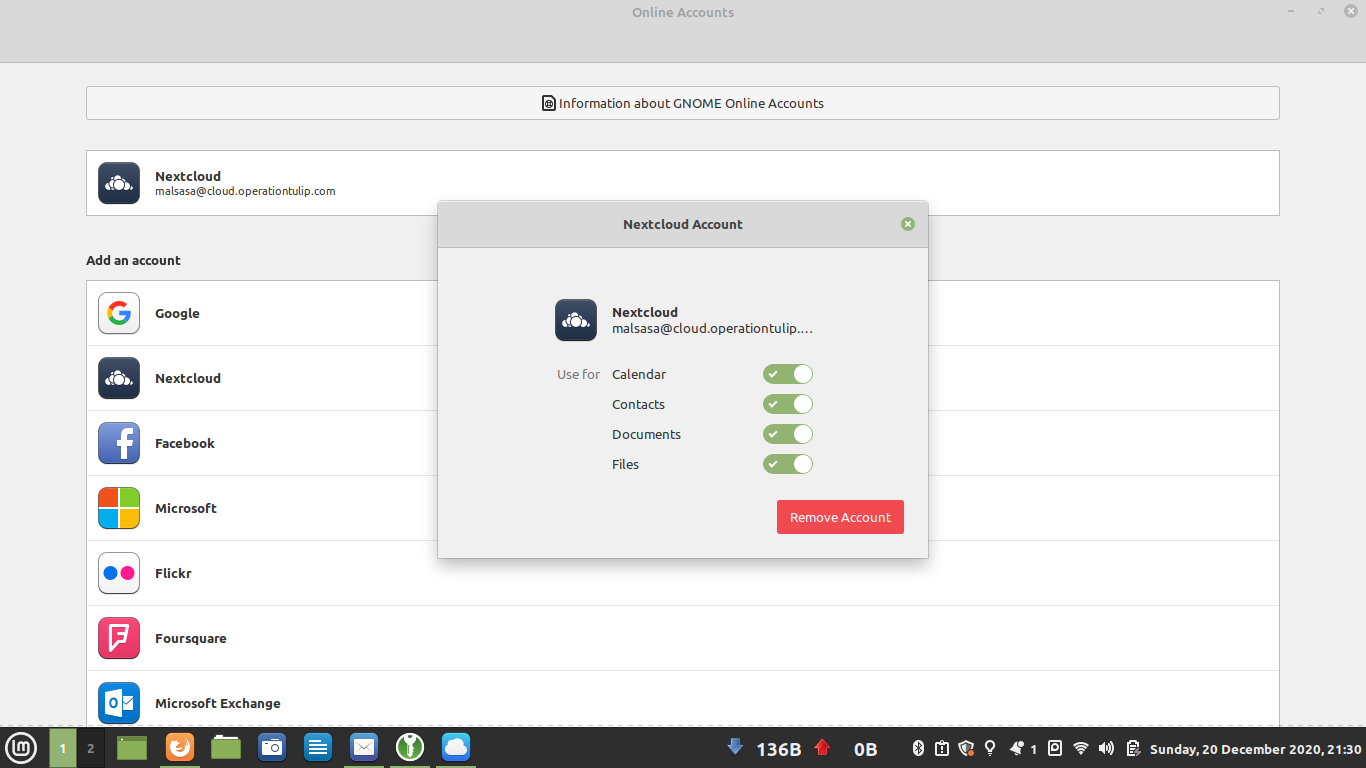Open the blue text editor app in the panel

click(x=318, y=747)
